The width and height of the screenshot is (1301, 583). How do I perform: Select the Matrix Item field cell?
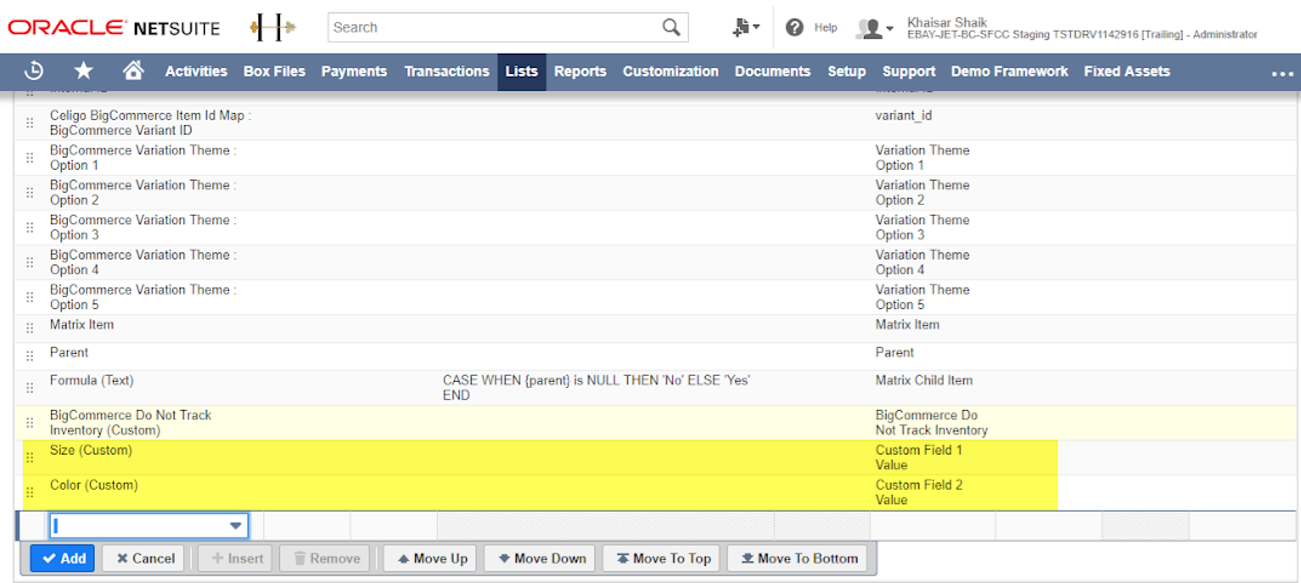pos(82,325)
